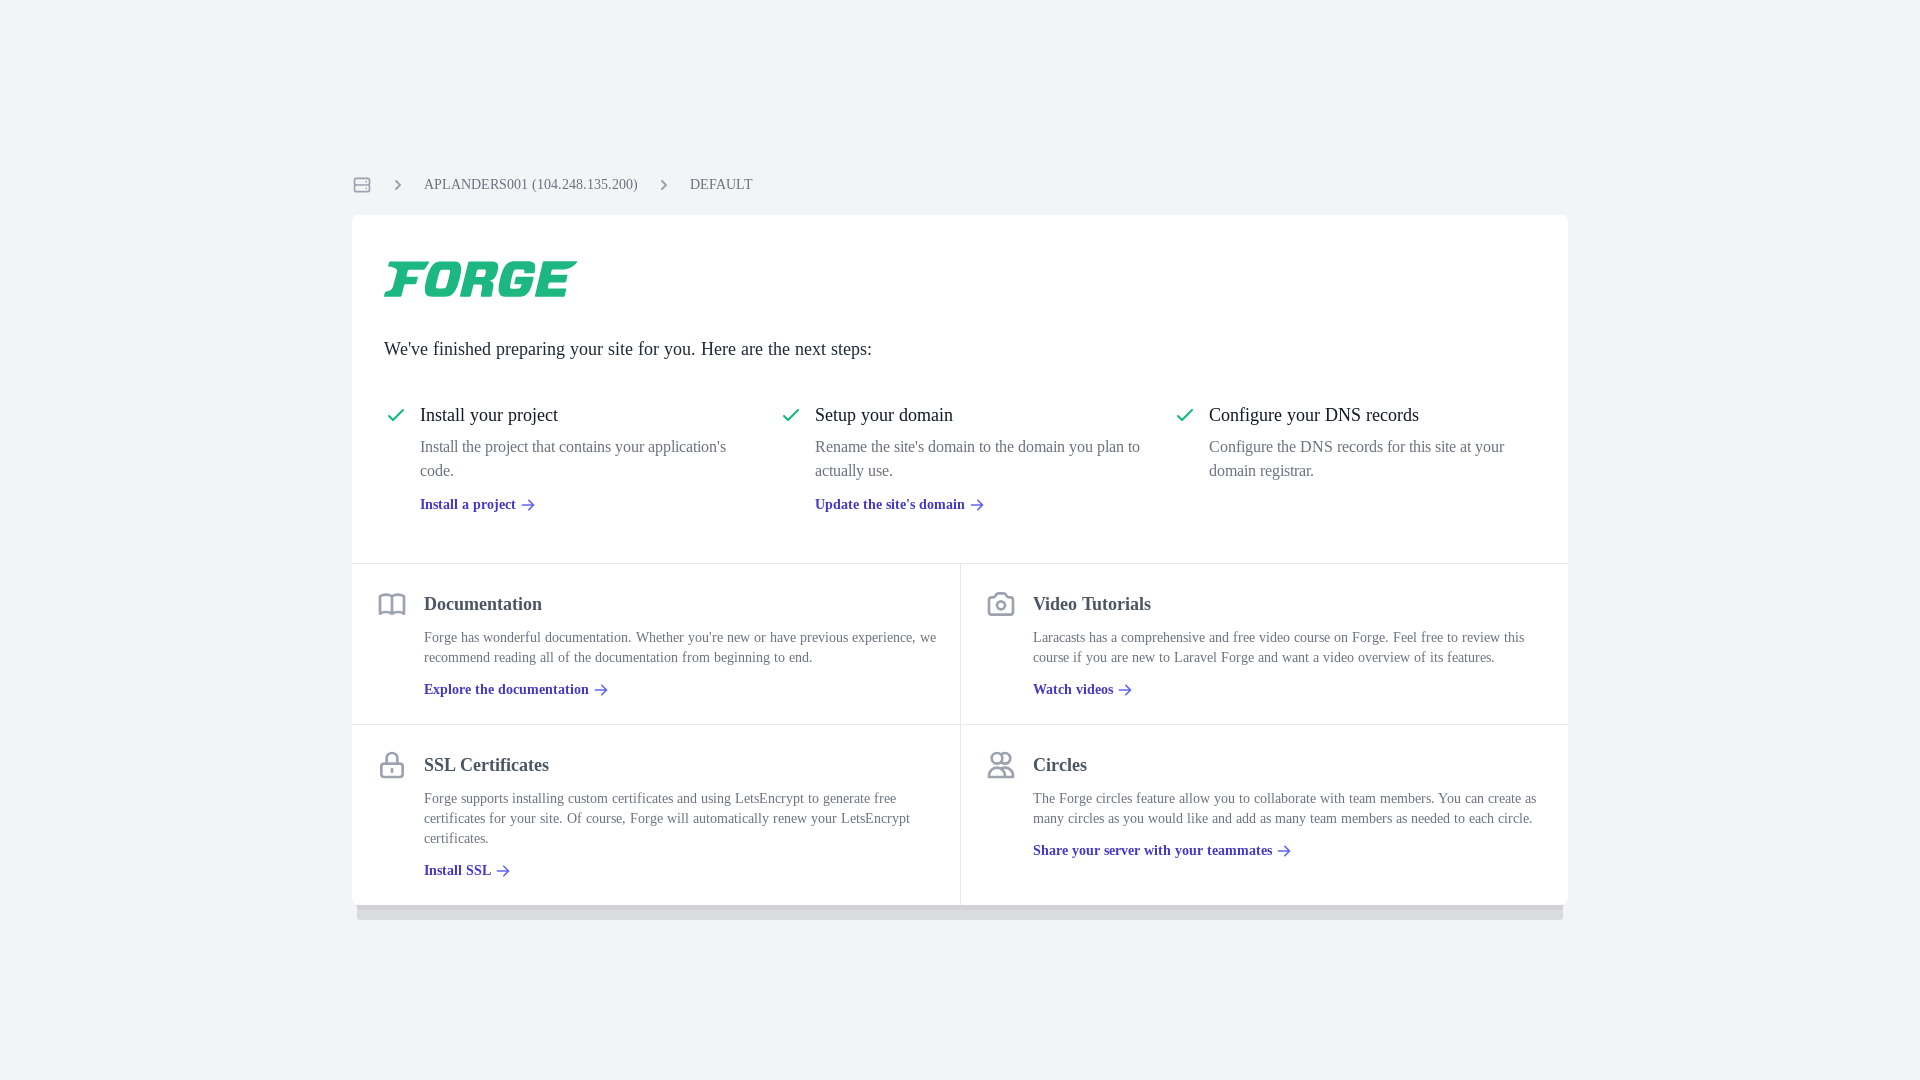Click arrow after Share your server with teammates

click(1284, 852)
